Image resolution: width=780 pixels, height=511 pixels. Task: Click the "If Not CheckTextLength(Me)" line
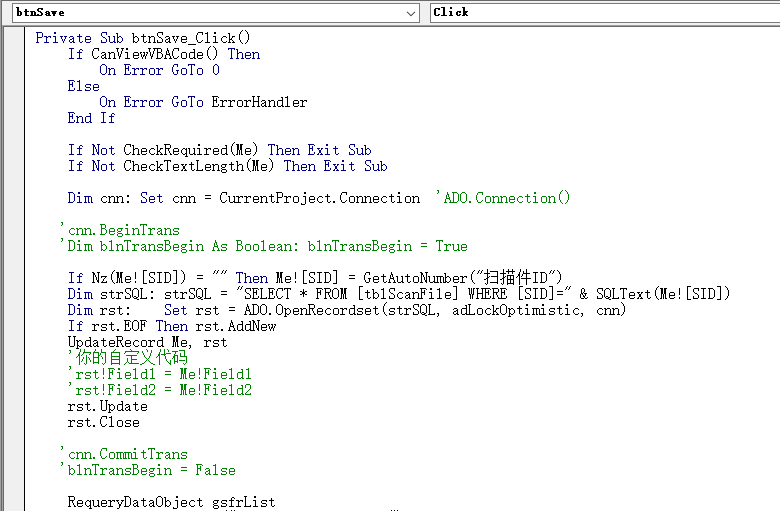pyautogui.click(x=227, y=166)
